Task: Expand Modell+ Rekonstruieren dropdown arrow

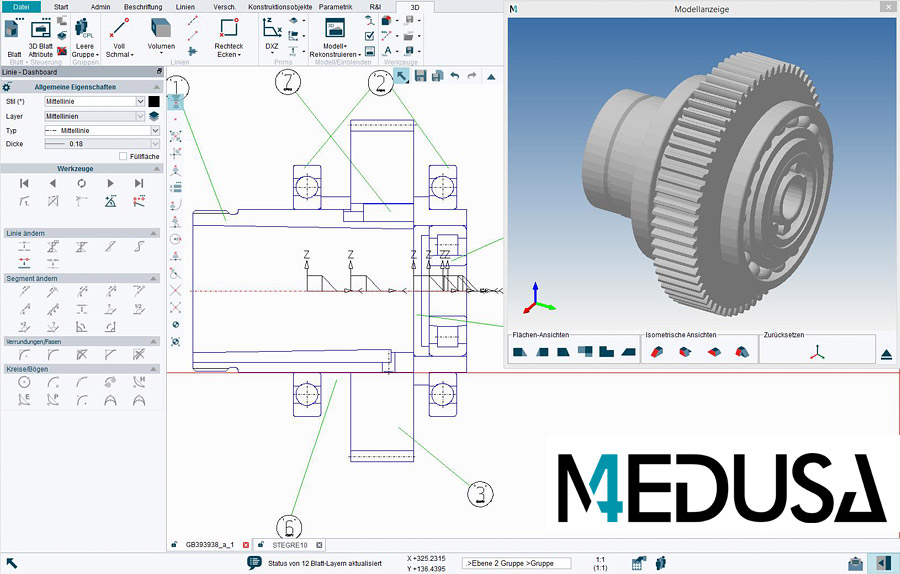Action: coord(360,55)
